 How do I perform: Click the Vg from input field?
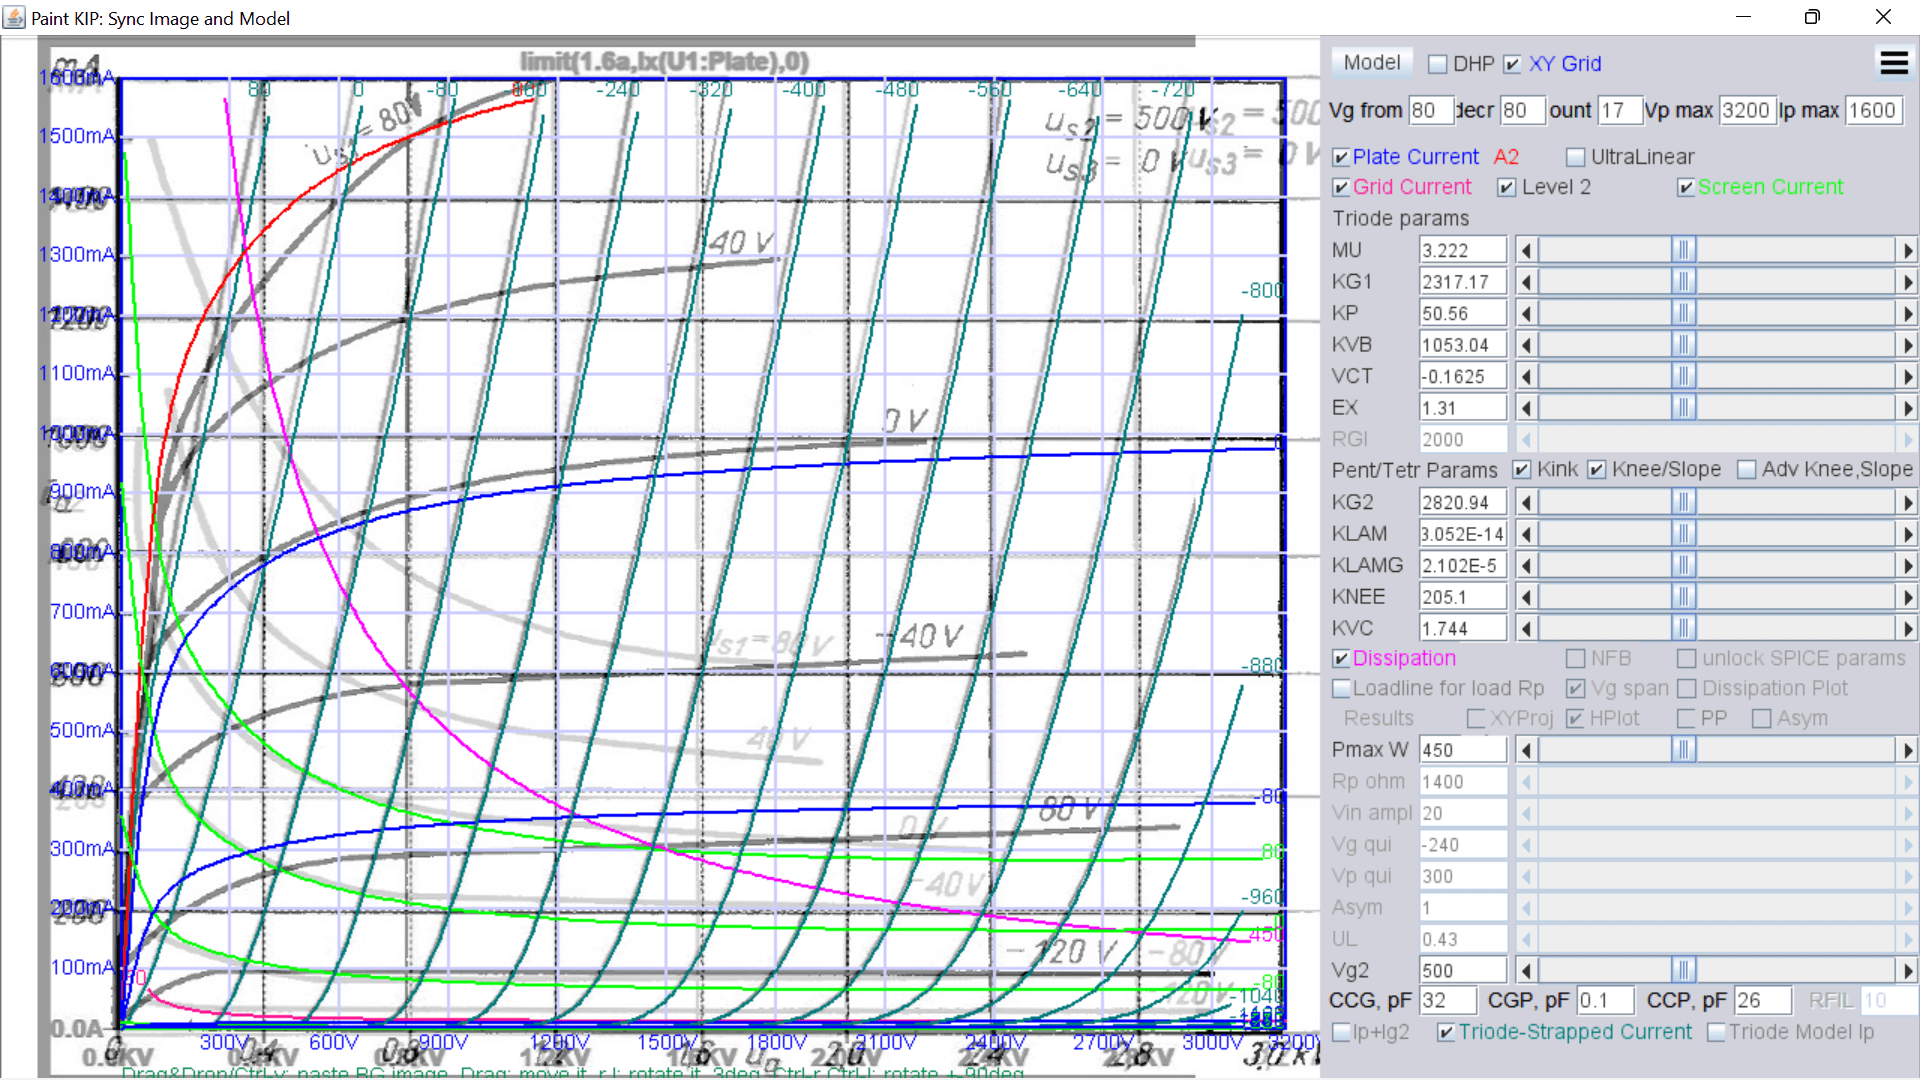tap(1430, 111)
